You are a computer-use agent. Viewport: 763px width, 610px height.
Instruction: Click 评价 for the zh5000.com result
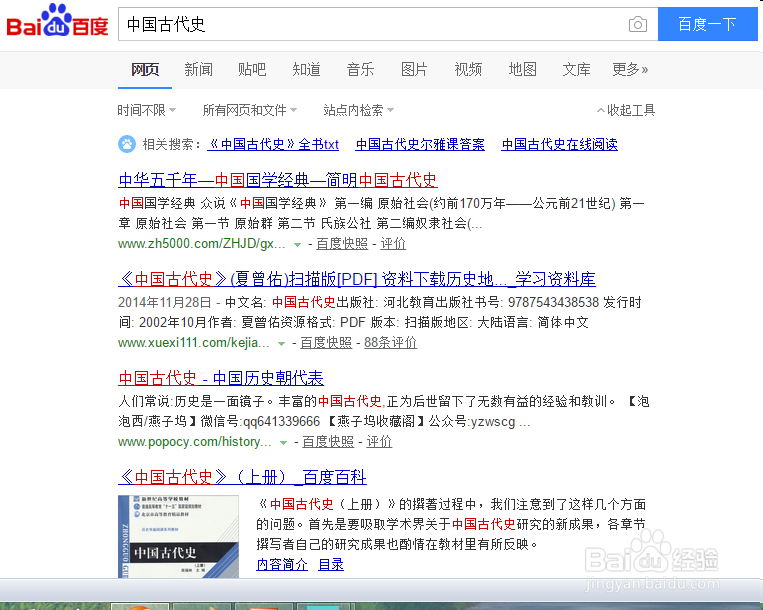pos(393,244)
